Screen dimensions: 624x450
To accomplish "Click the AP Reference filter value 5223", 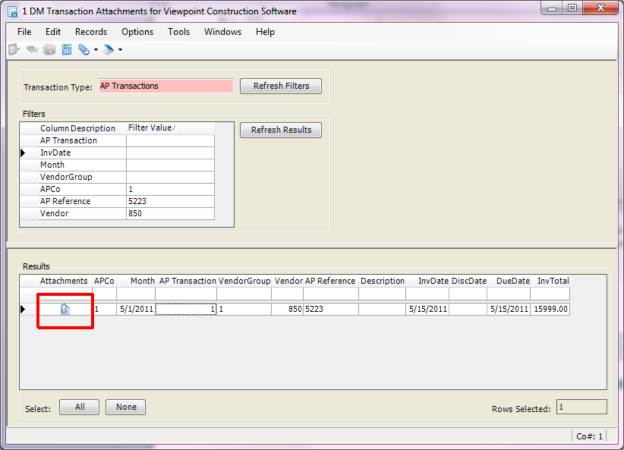I will pos(170,201).
